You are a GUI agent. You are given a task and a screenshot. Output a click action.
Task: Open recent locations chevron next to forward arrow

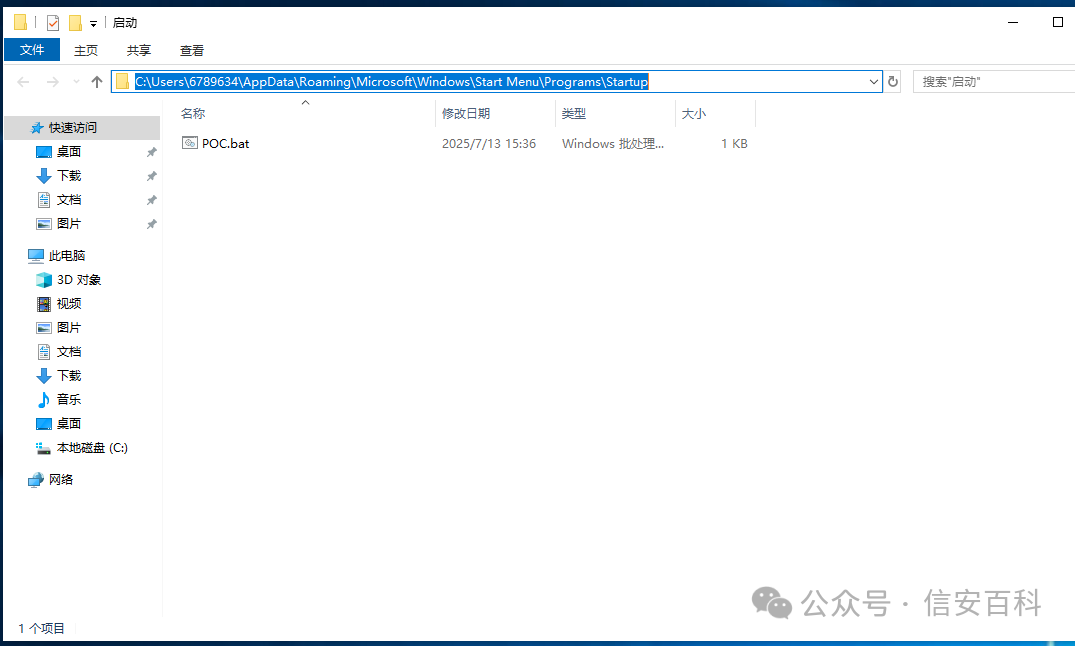pyautogui.click(x=75, y=81)
